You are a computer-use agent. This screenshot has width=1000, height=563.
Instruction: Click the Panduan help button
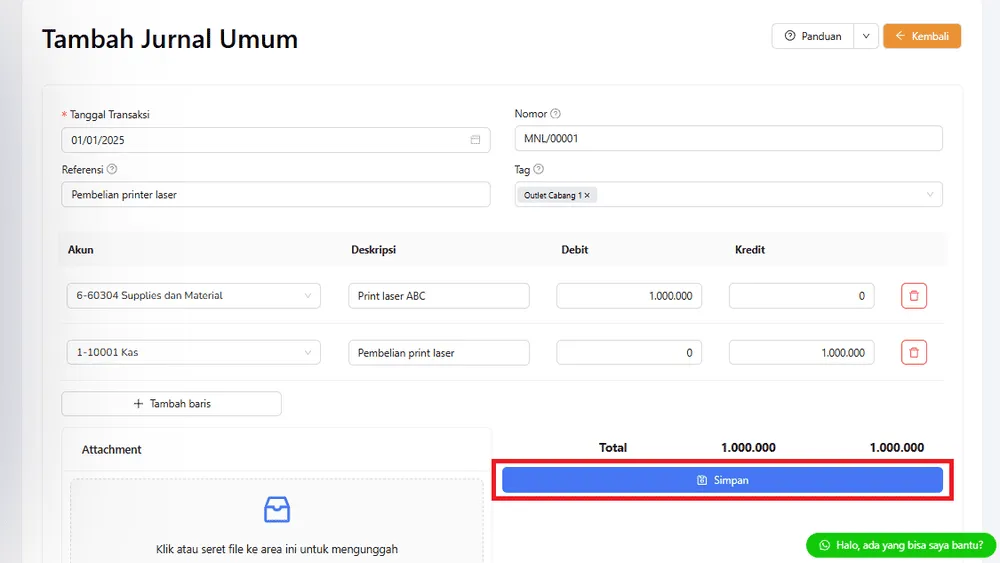click(x=813, y=36)
